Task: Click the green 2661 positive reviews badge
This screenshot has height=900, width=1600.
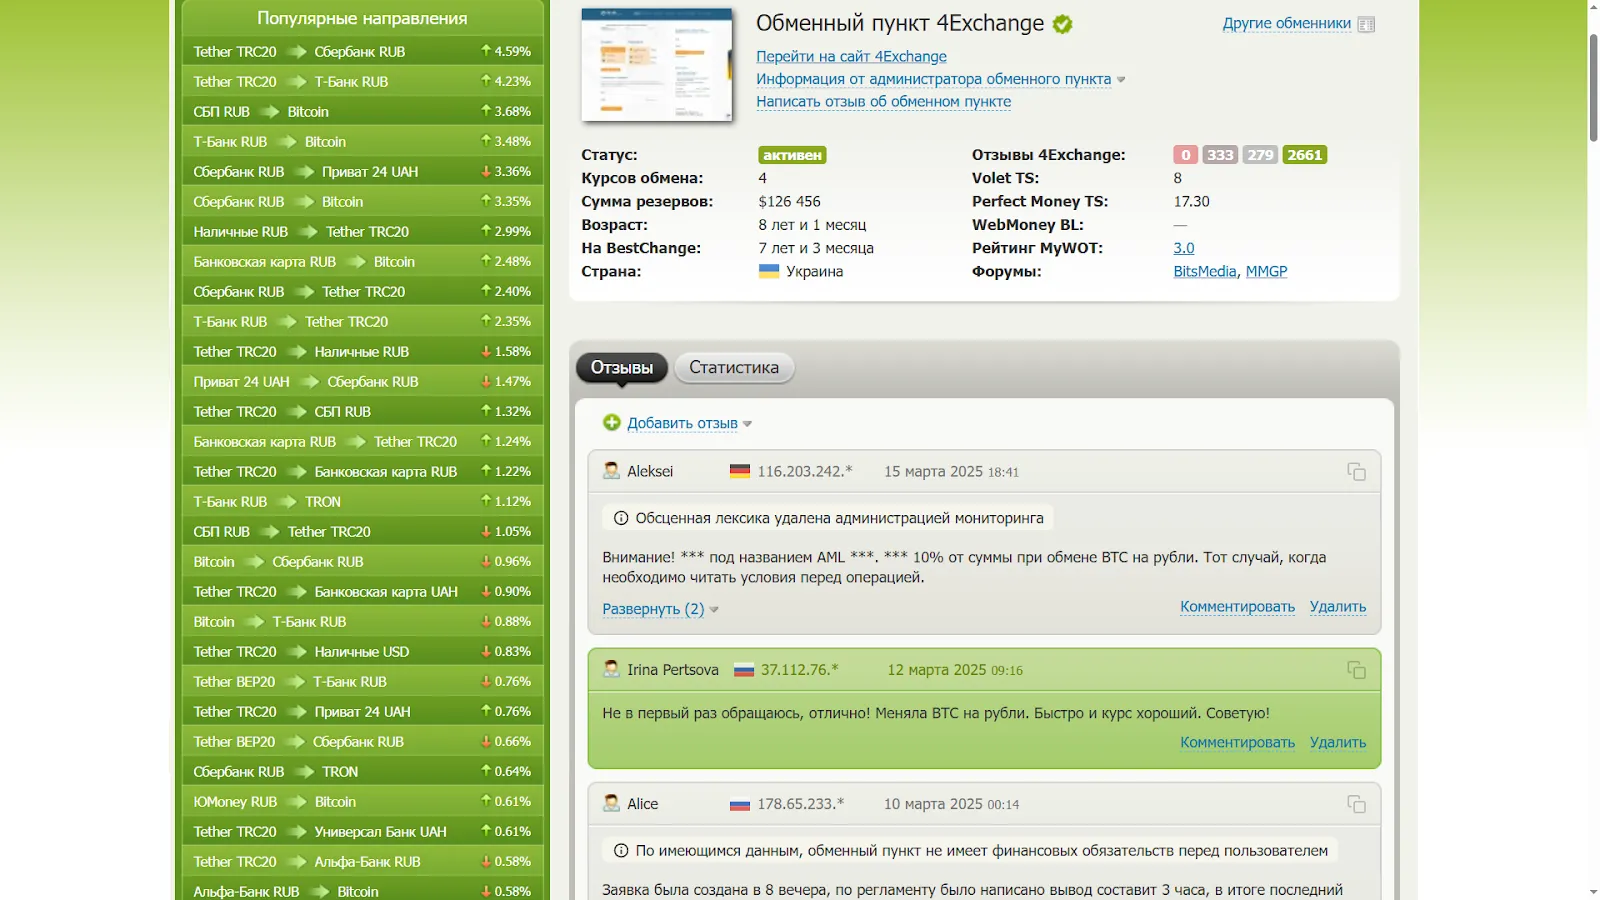Action: [x=1305, y=155]
